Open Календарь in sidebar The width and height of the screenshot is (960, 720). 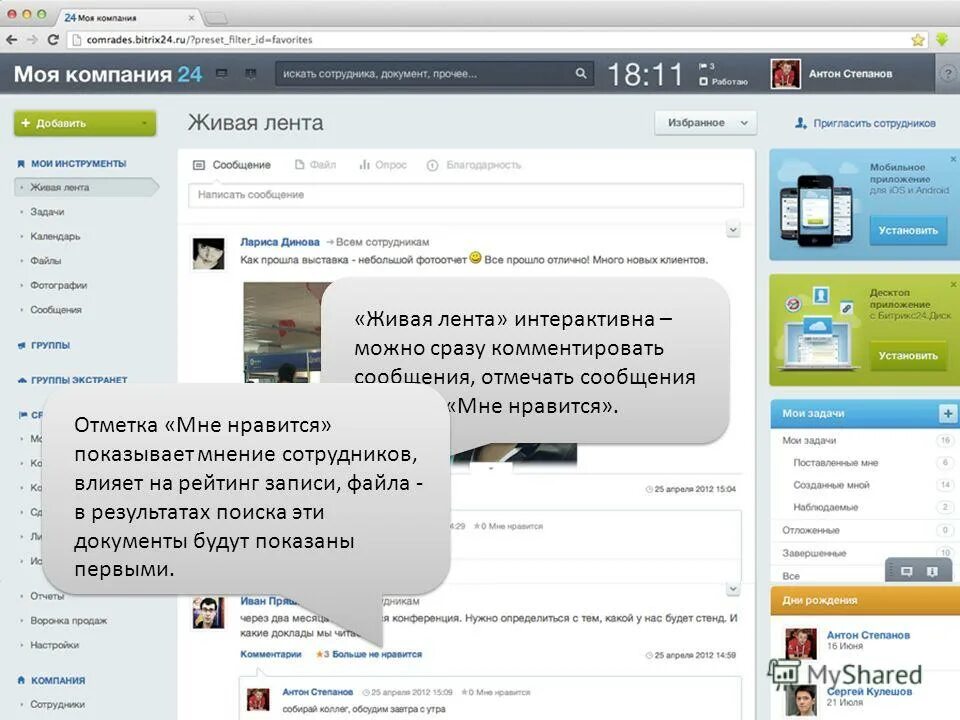pyautogui.click(x=55, y=236)
